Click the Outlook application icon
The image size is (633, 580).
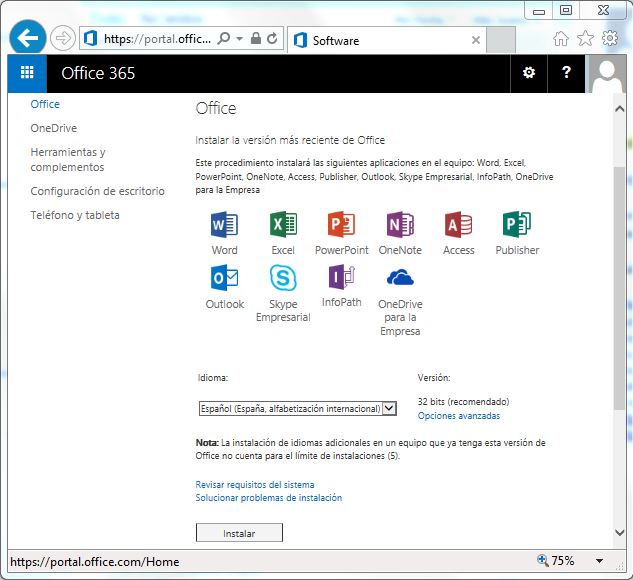tap(224, 278)
